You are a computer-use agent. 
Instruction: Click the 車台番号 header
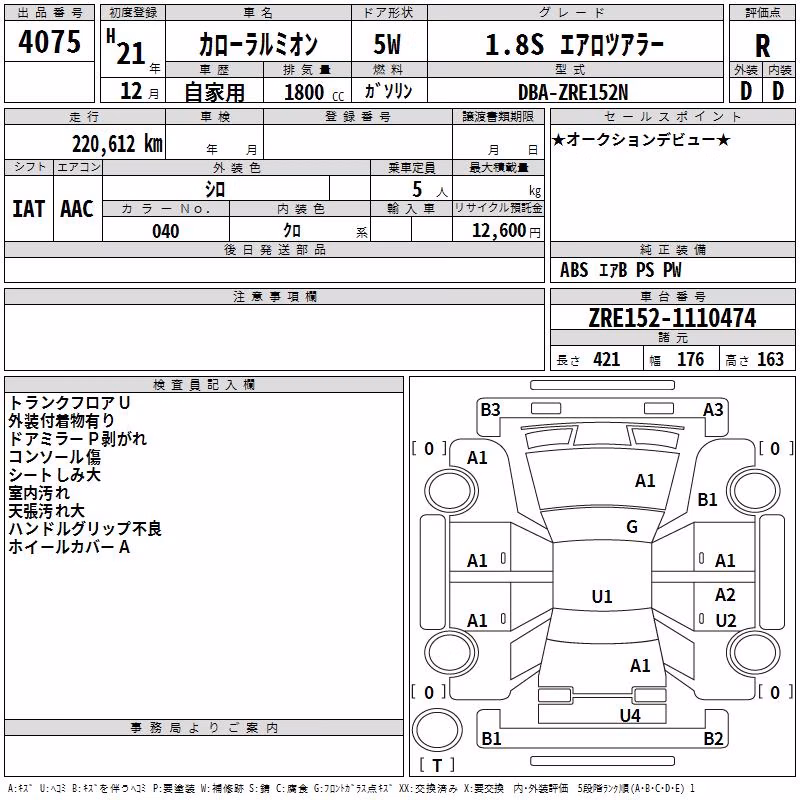click(x=673, y=296)
